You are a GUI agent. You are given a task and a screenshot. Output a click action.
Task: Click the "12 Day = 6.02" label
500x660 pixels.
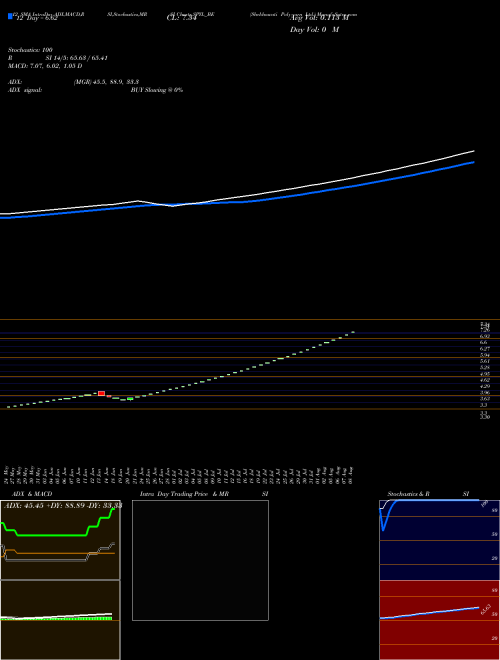click(x=36, y=19)
